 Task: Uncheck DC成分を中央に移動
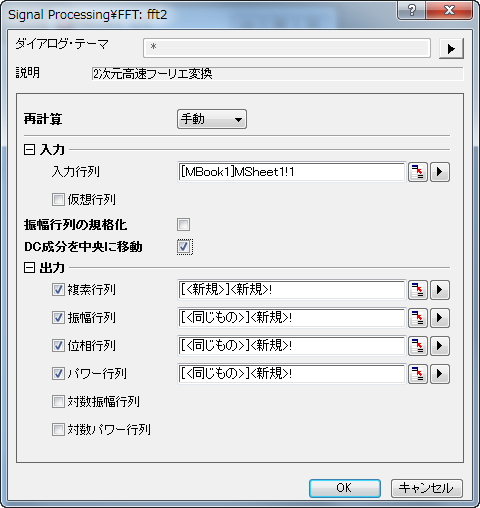184,247
